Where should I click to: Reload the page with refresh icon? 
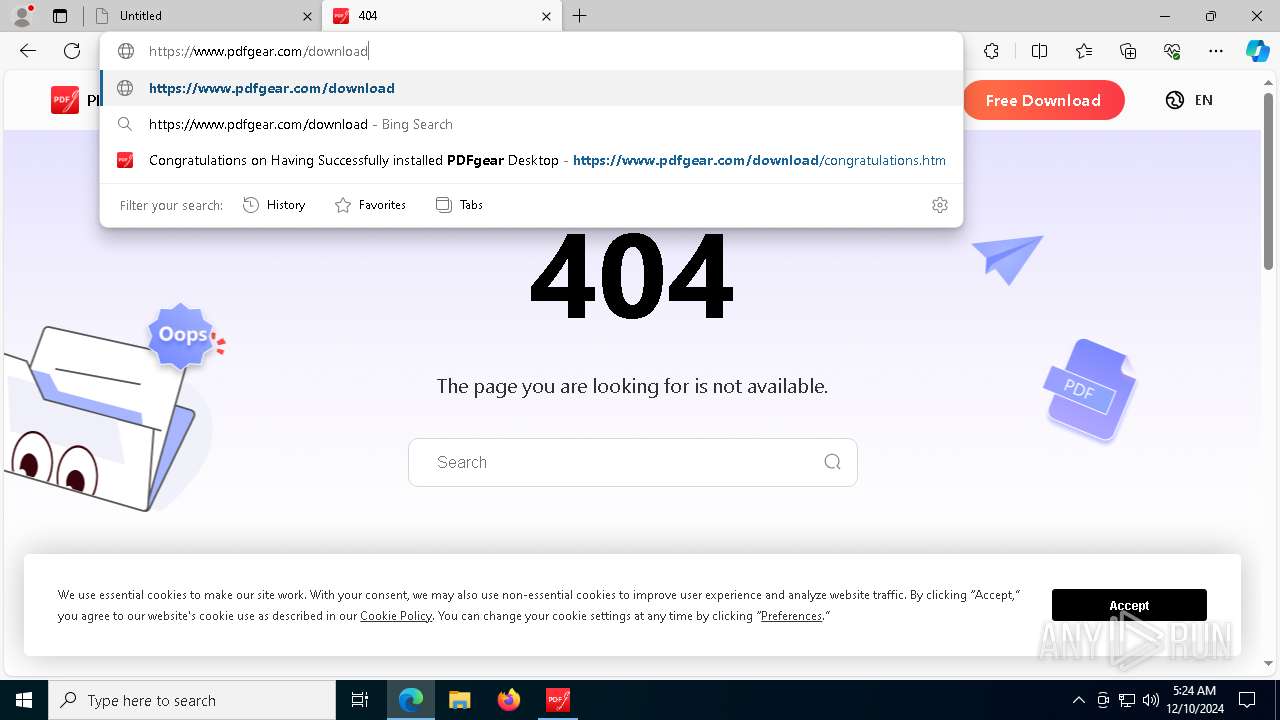[x=72, y=51]
